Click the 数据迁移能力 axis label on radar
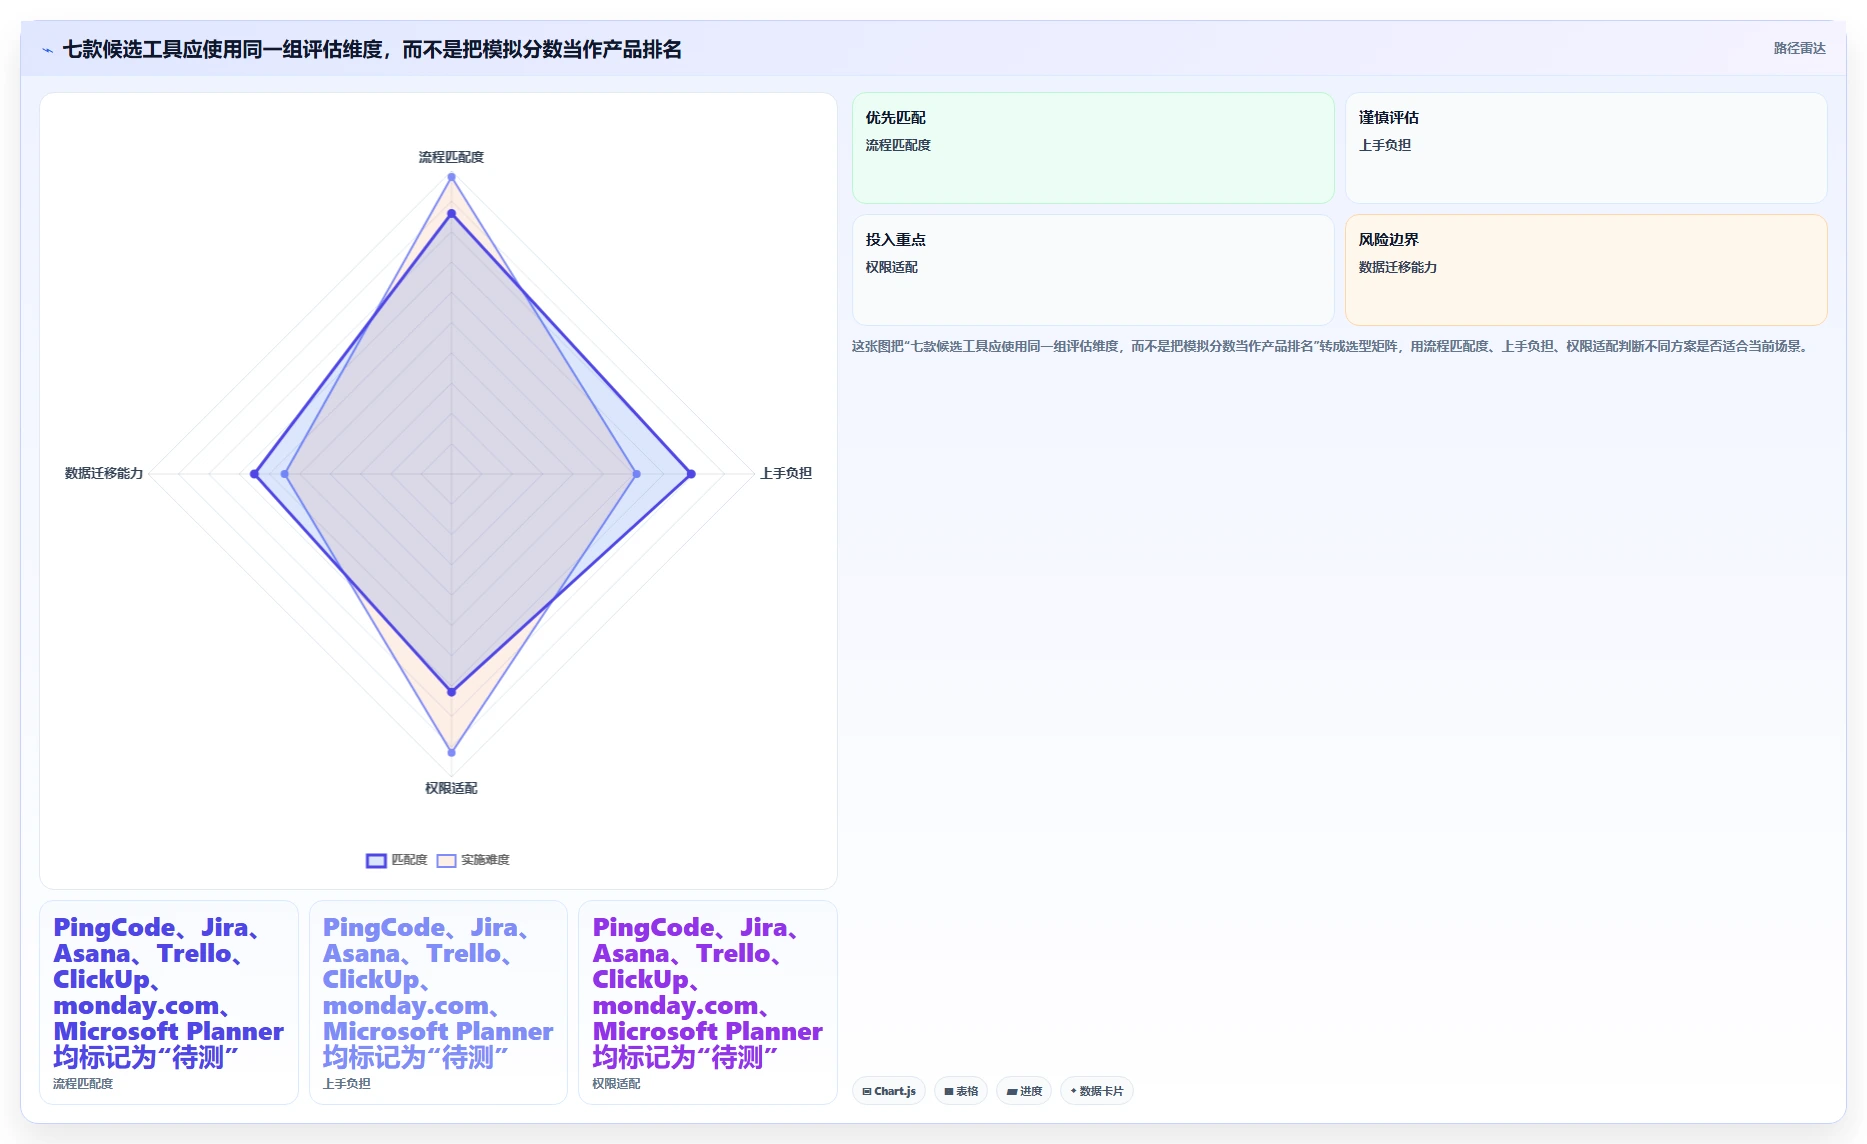 point(104,473)
